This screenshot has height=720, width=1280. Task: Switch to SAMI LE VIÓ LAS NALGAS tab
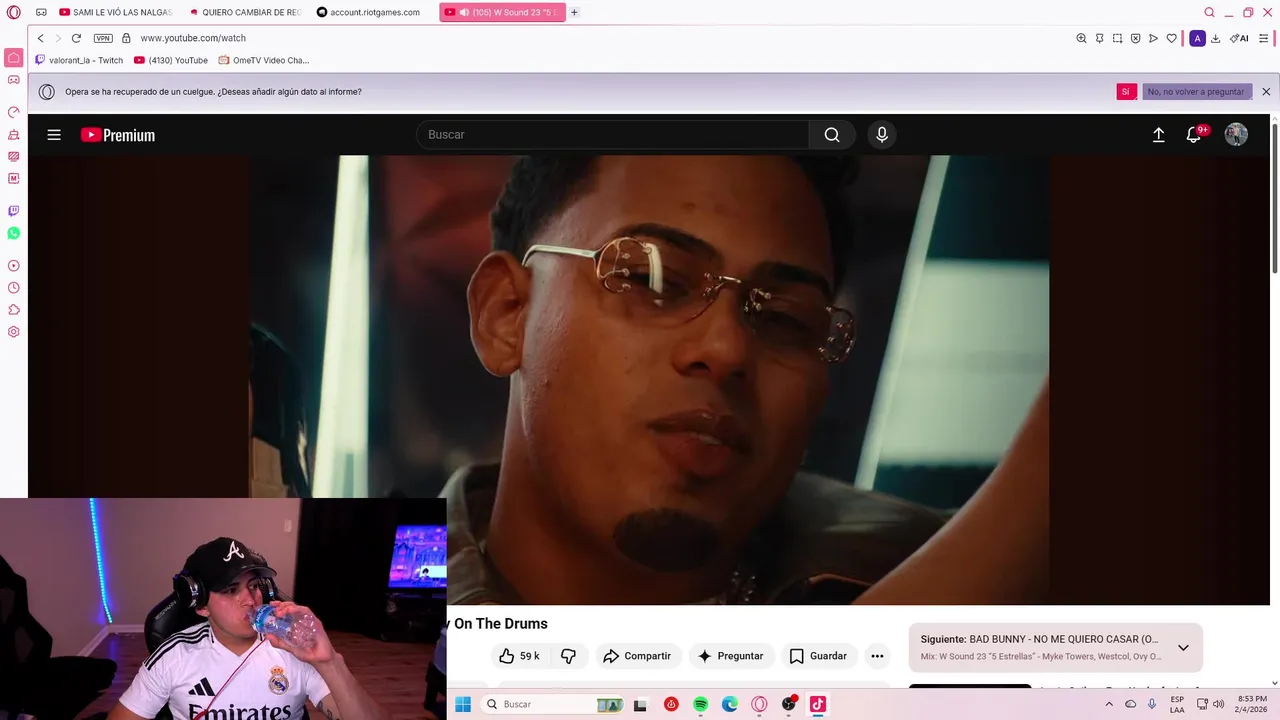(x=116, y=12)
